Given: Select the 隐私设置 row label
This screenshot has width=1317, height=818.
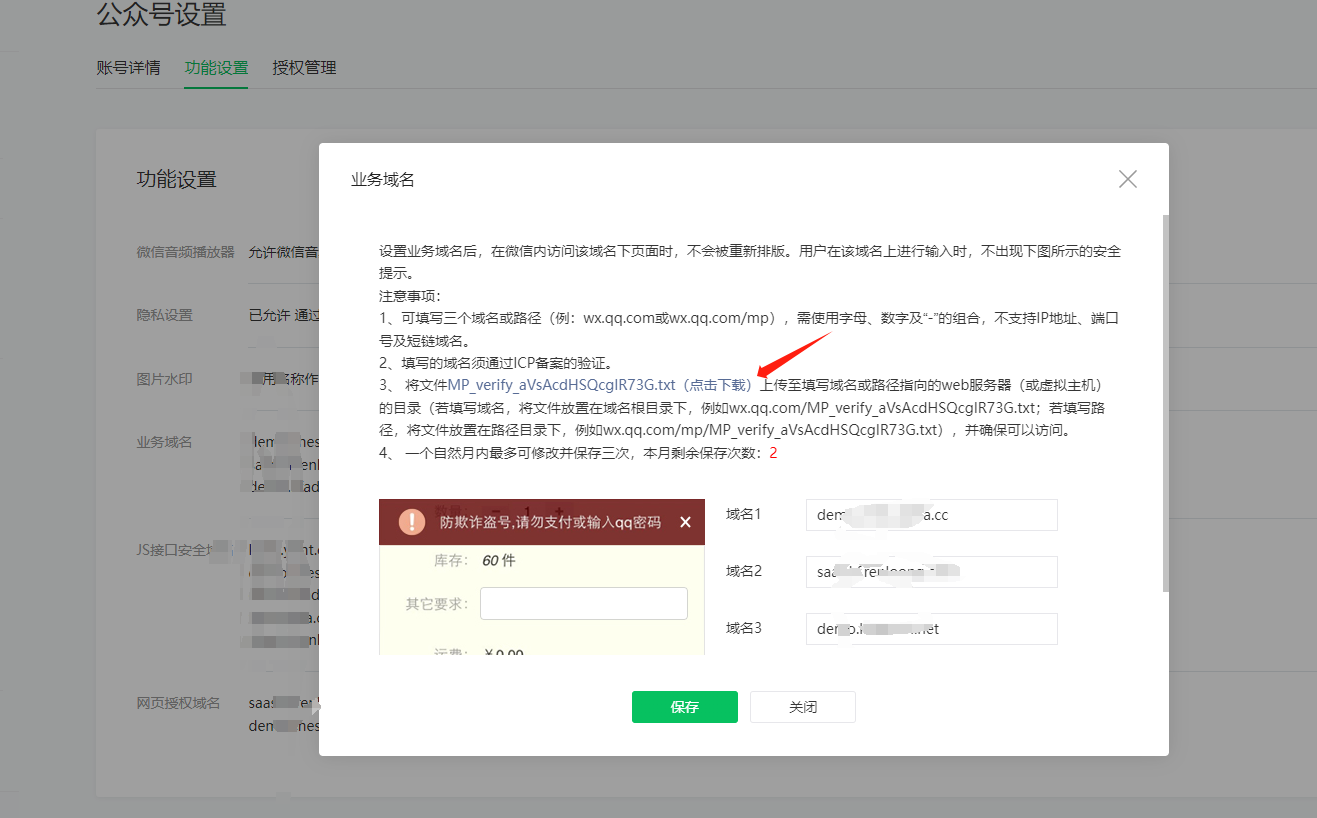Looking at the screenshot, I should pyautogui.click(x=165, y=315).
